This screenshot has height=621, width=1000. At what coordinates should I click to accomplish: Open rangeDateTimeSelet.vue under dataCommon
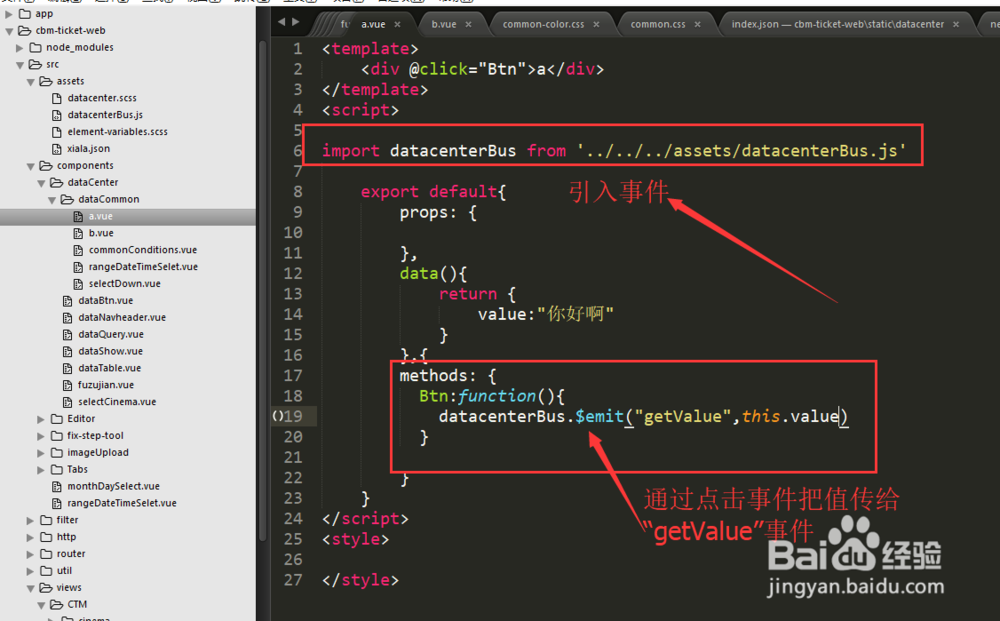(143, 267)
